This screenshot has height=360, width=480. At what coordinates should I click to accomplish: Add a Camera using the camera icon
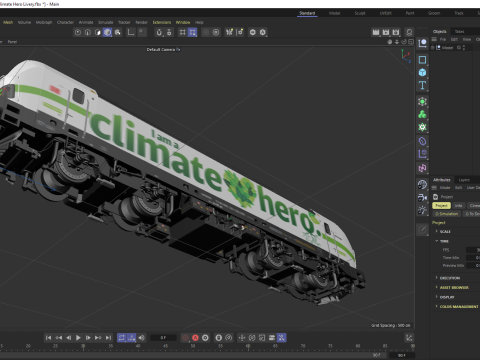[422, 197]
